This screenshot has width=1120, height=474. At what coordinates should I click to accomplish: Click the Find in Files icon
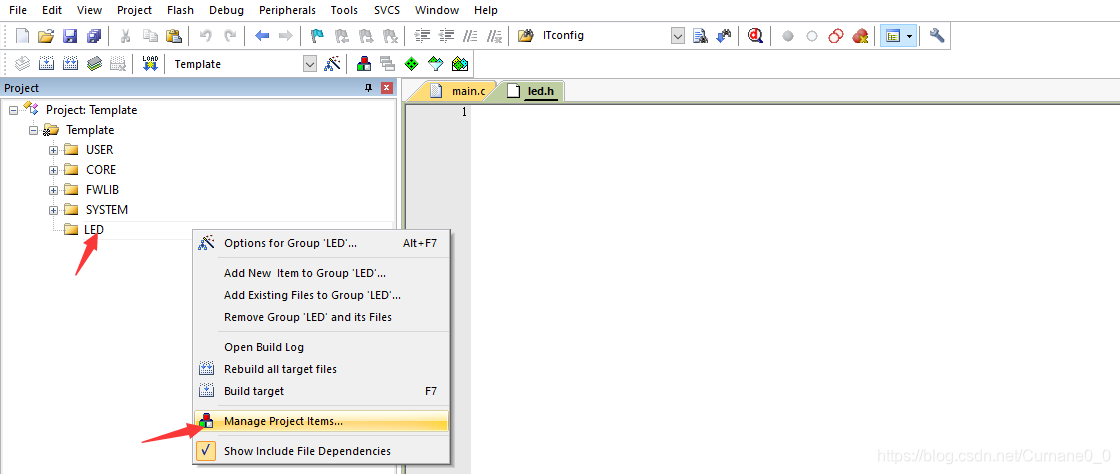(526, 36)
